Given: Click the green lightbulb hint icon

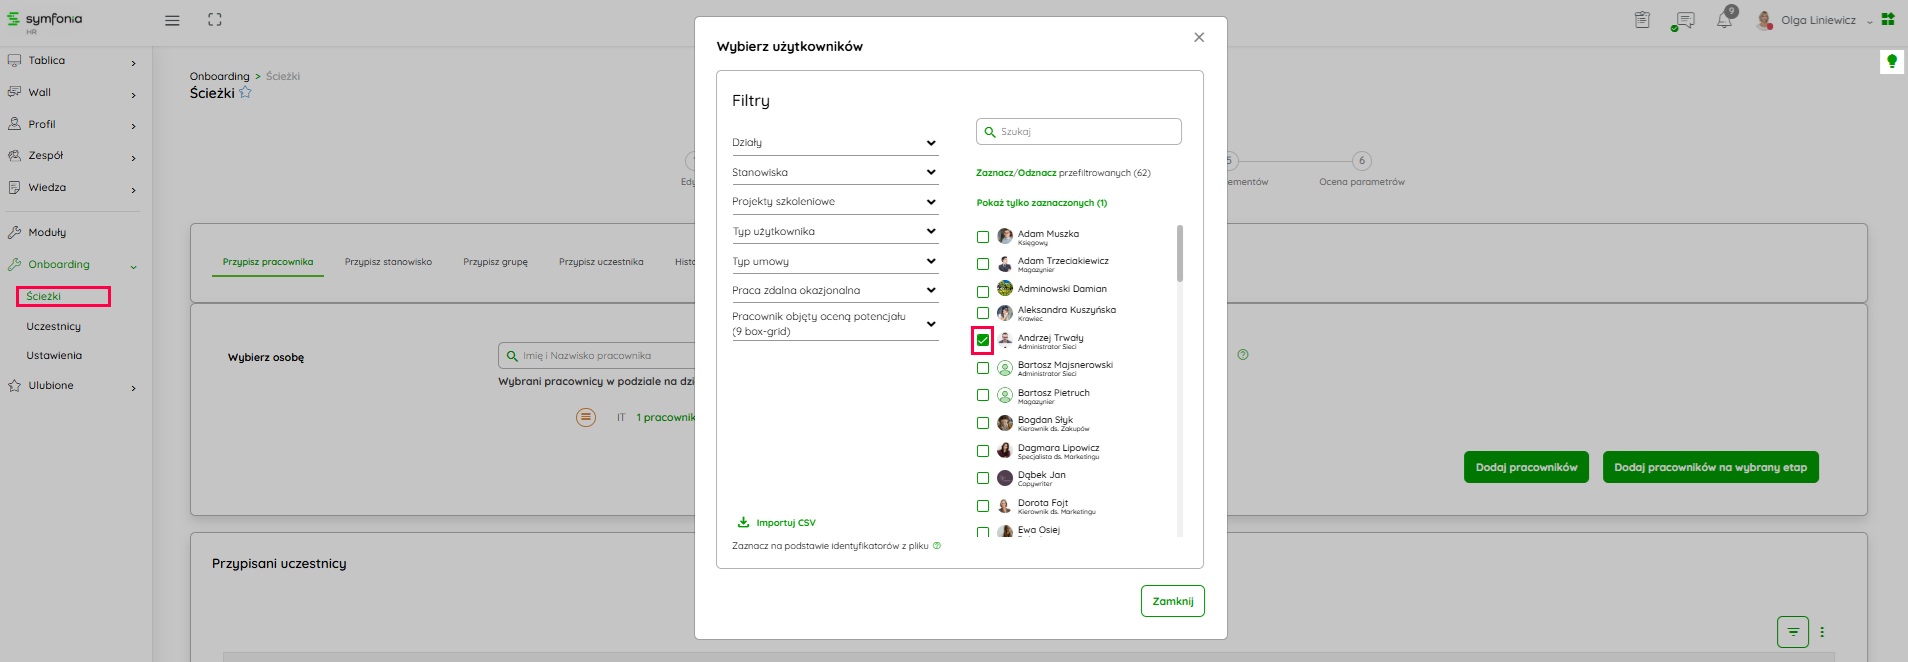Looking at the screenshot, I should [1891, 62].
